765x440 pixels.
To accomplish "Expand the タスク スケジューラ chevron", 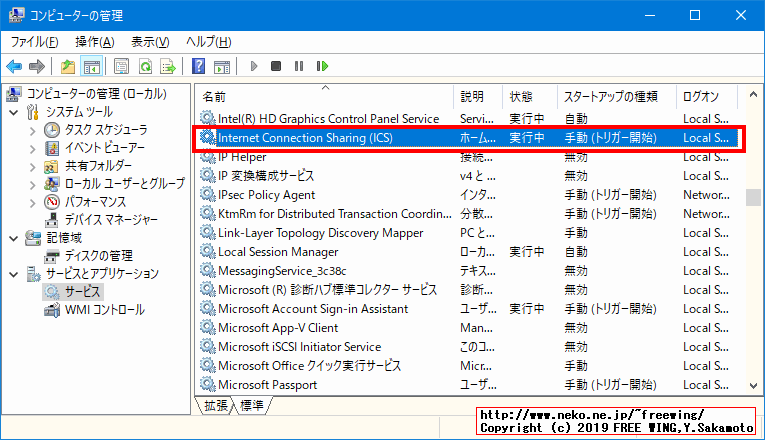I will [33, 131].
